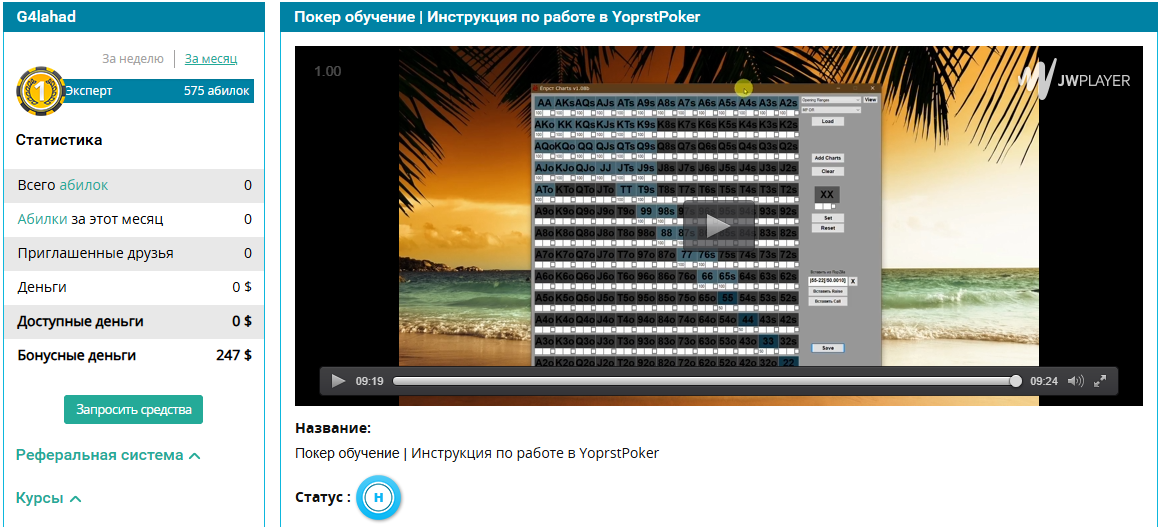Collapse the Курсы section
This screenshot has height=527, width=1162.
tap(48, 498)
